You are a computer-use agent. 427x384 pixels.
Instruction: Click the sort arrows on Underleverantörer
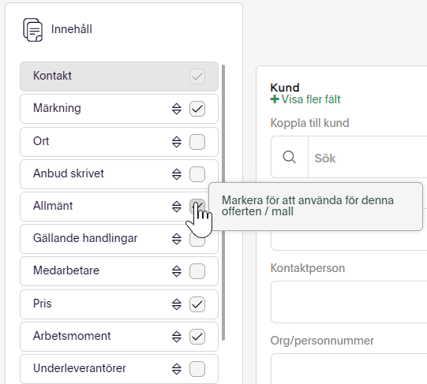pos(177,369)
